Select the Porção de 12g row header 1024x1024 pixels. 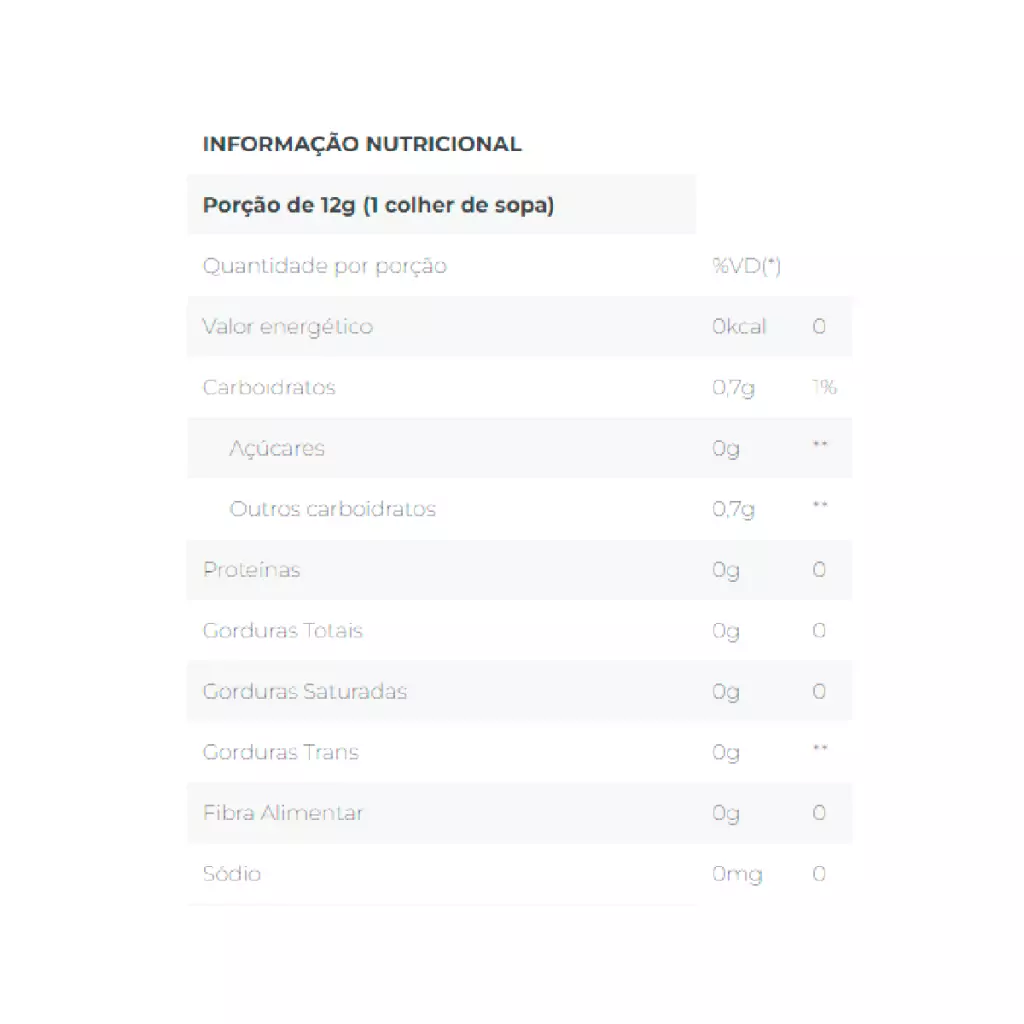click(378, 206)
